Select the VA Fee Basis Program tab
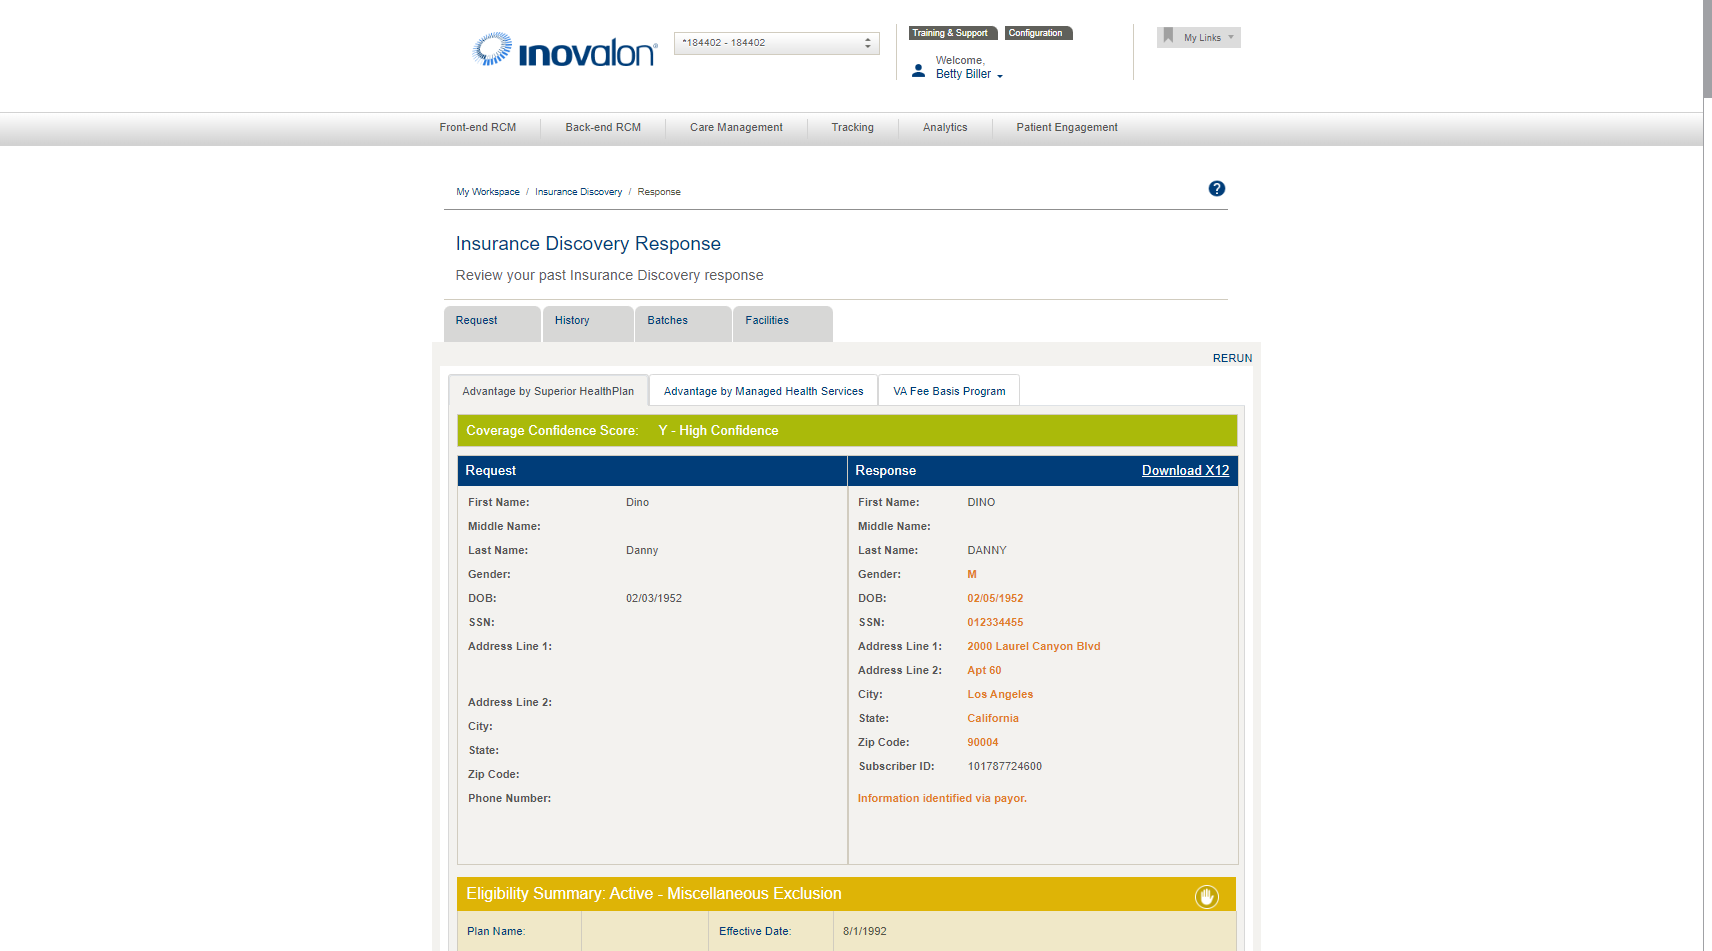The height and width of the screenshot is (951, 1712). point(948,390)
